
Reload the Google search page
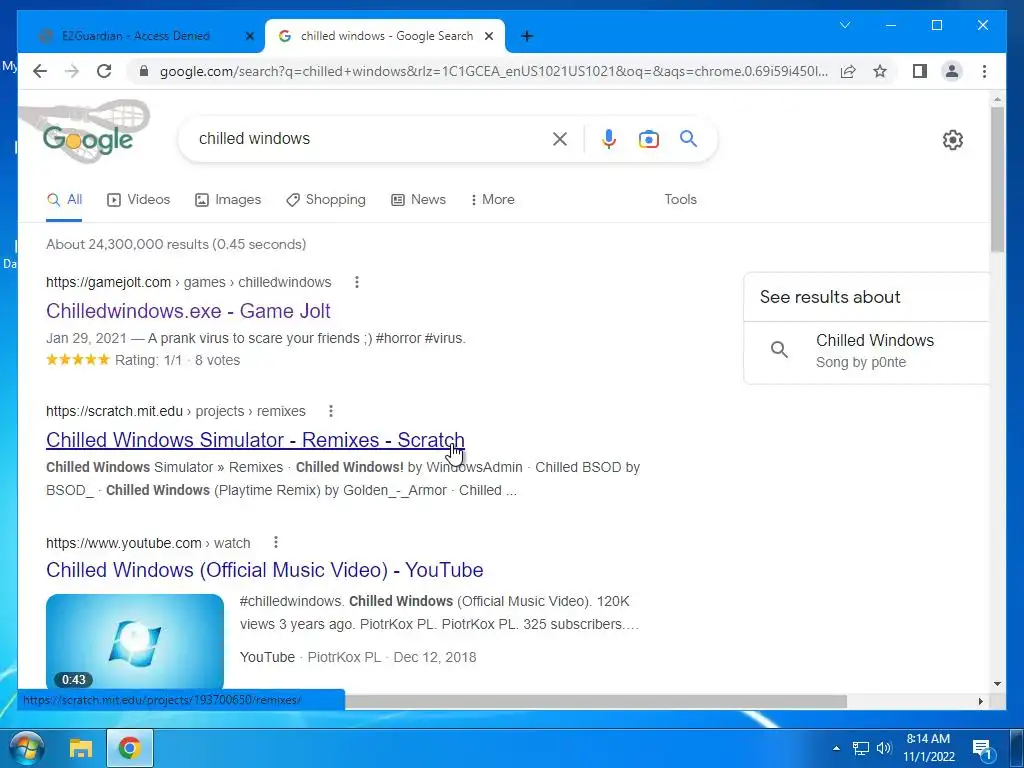pyautogui.click(x=104, y=71)
